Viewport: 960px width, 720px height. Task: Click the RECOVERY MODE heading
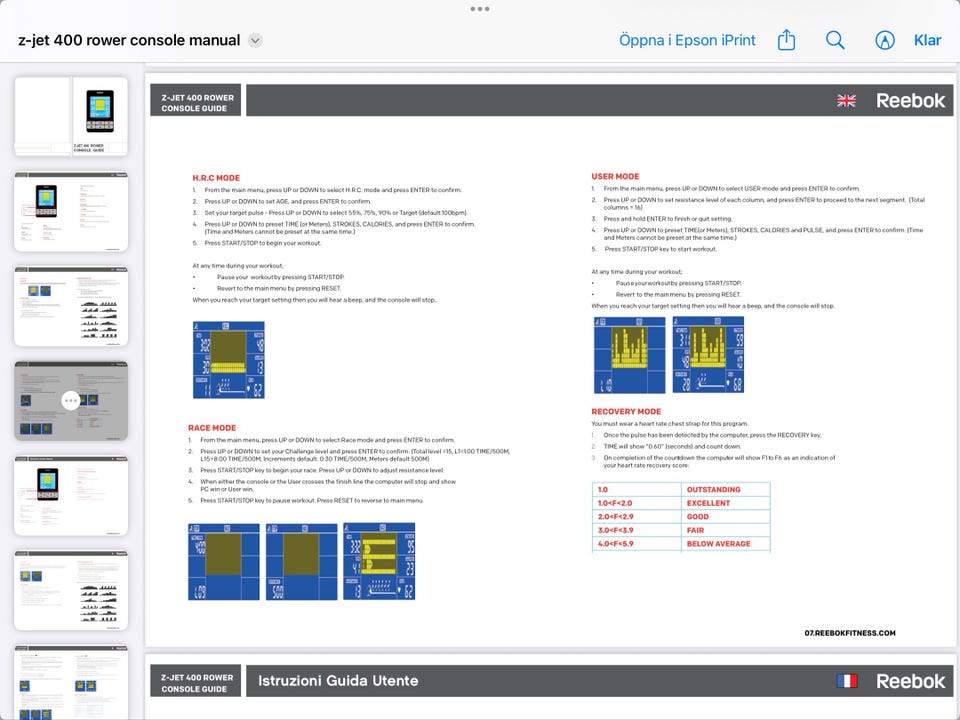coord(626,411)
